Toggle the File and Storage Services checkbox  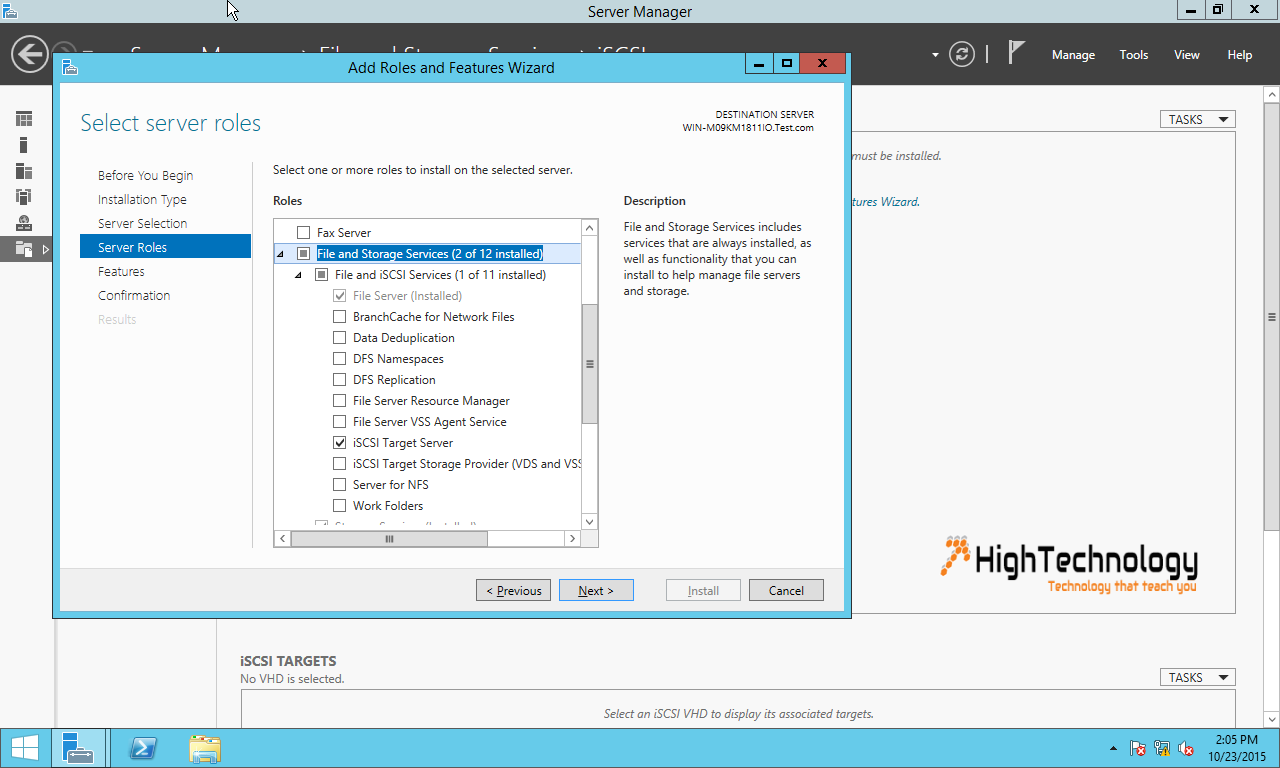(304, 253)
